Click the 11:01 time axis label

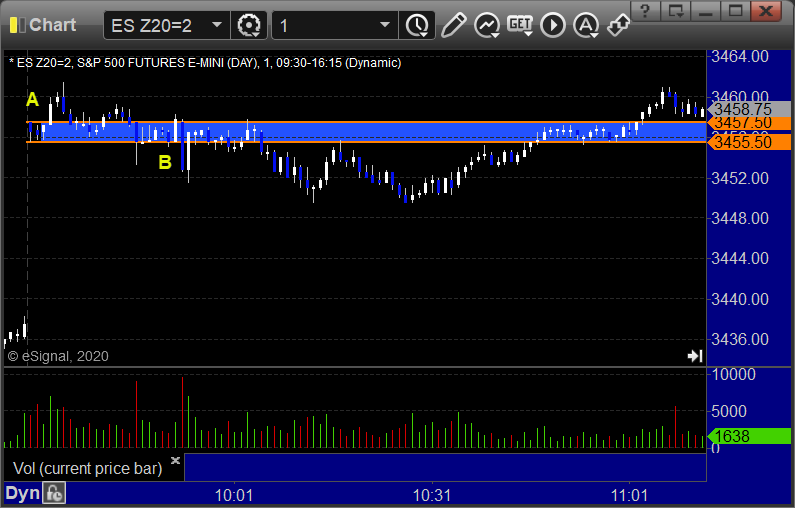[629, 495]
